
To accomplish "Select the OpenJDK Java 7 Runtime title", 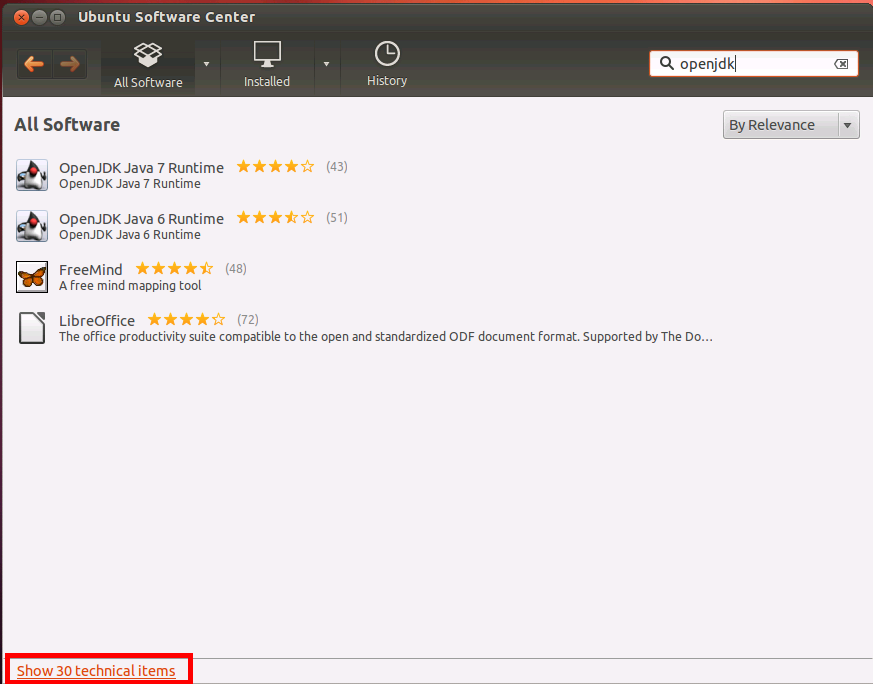I will 141,168.
